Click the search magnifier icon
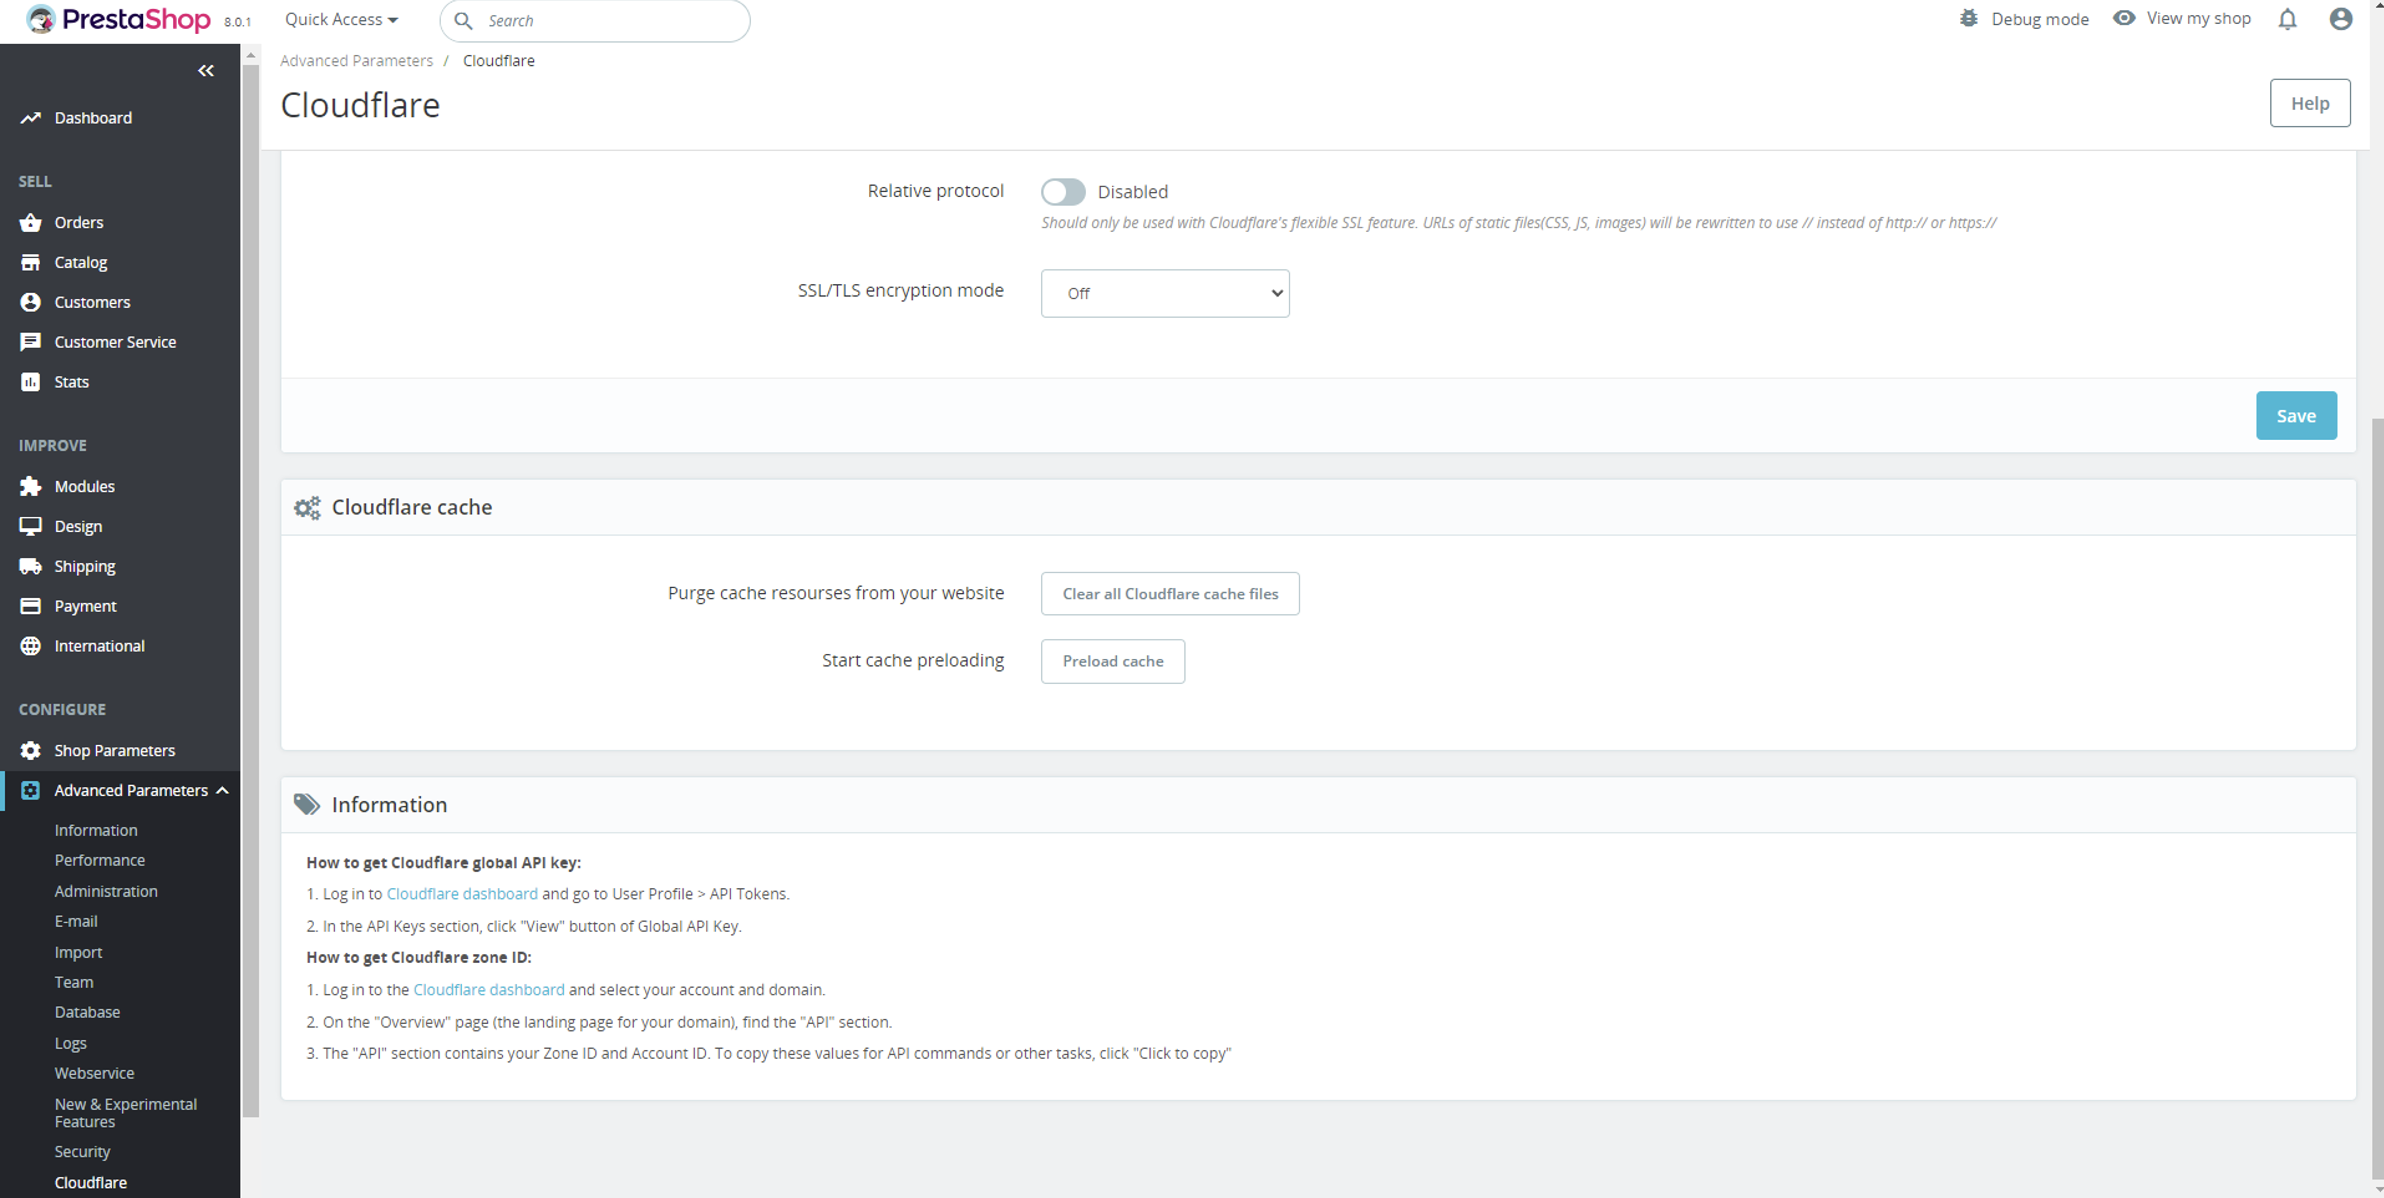Screen dimensions: 2384x1198 [x=463, y=20]
